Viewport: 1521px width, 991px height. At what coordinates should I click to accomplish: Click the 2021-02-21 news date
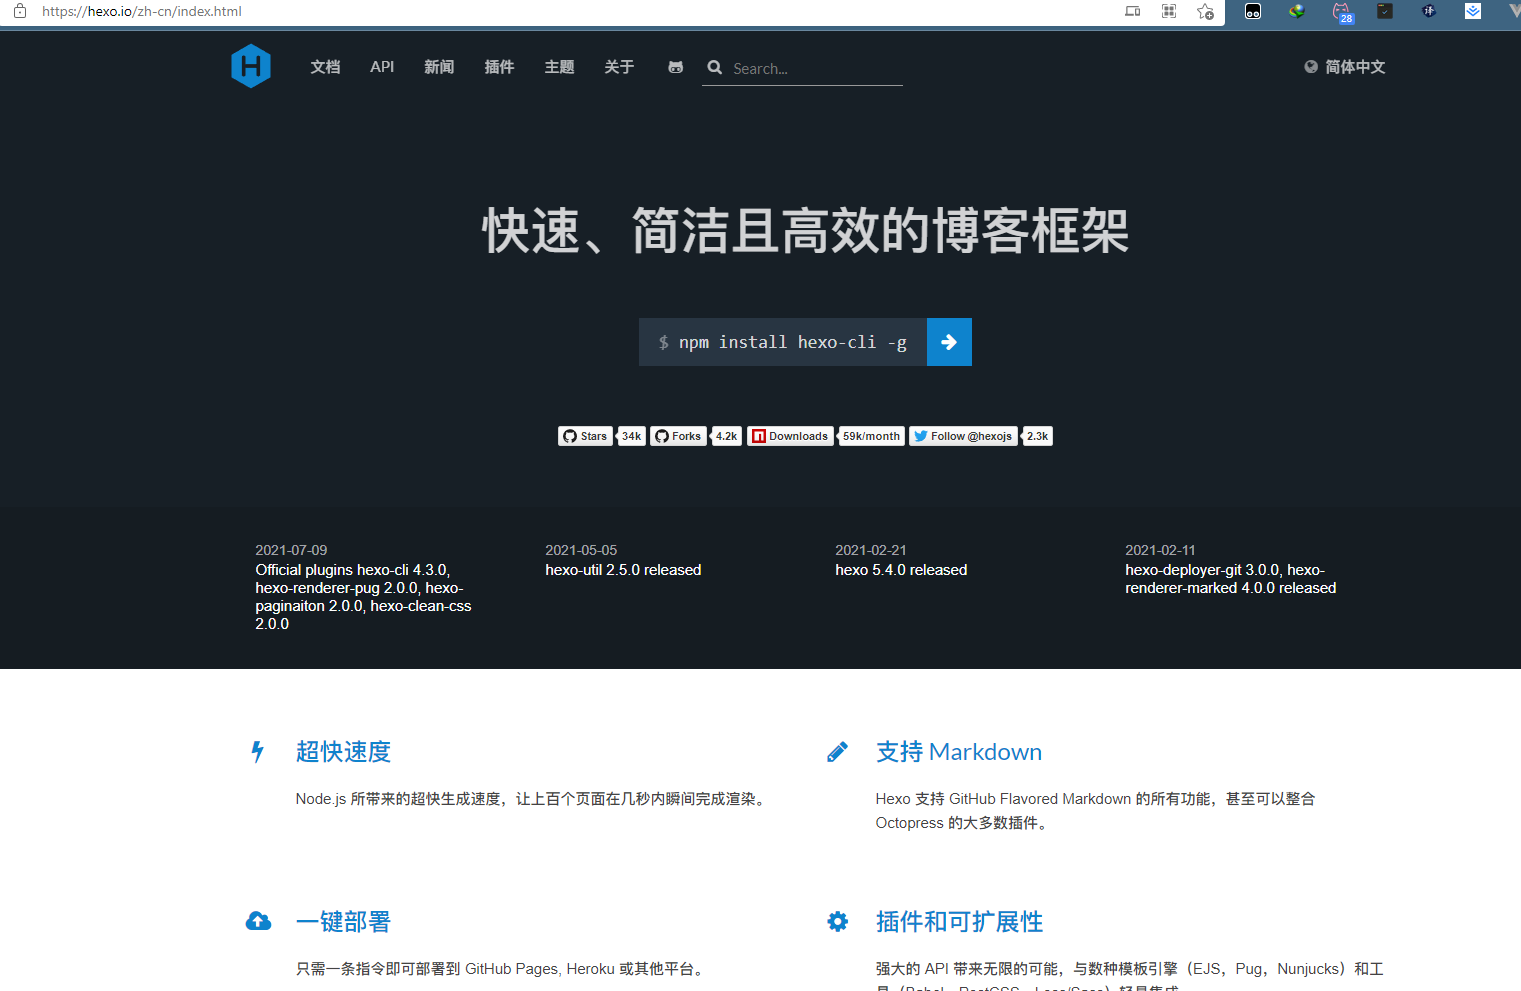tap(871, 550)
